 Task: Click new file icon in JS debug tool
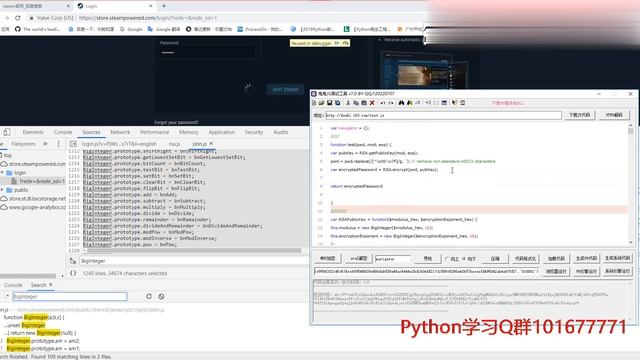coord(314,103)
